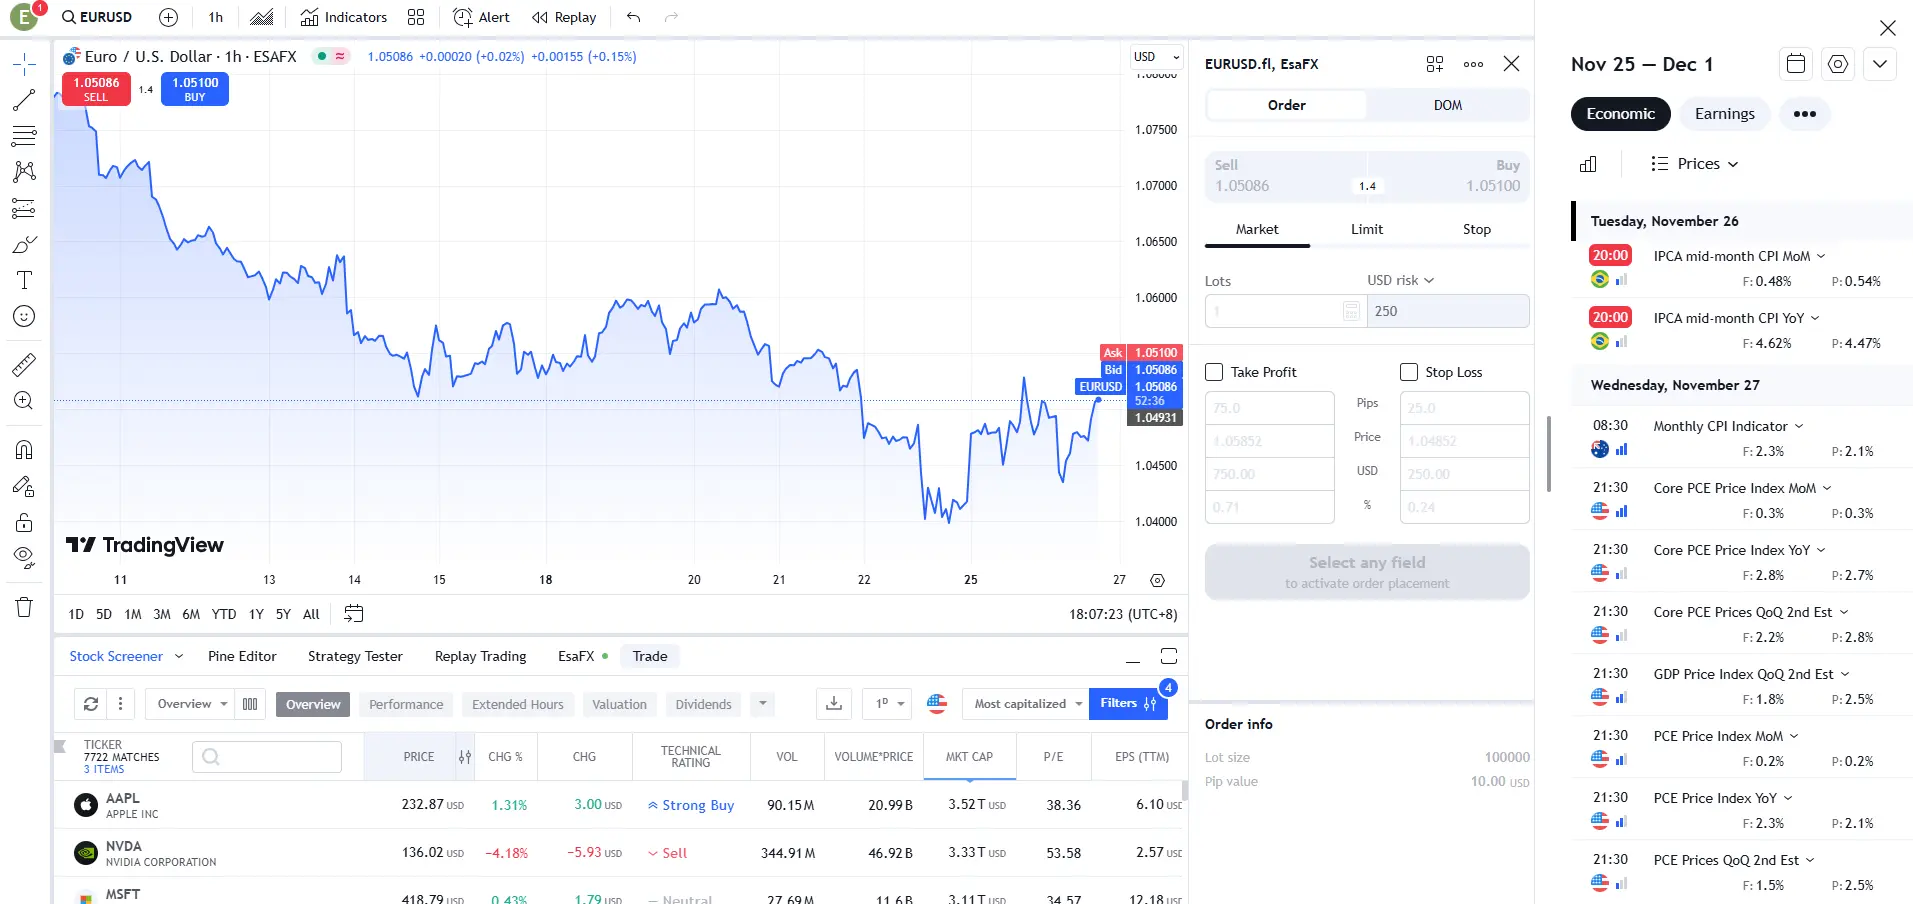Image resolution: width=1913 pixels, height=904 pixels.
Task: Select the patterns drawing tool
Action: (x=24, y=172)
